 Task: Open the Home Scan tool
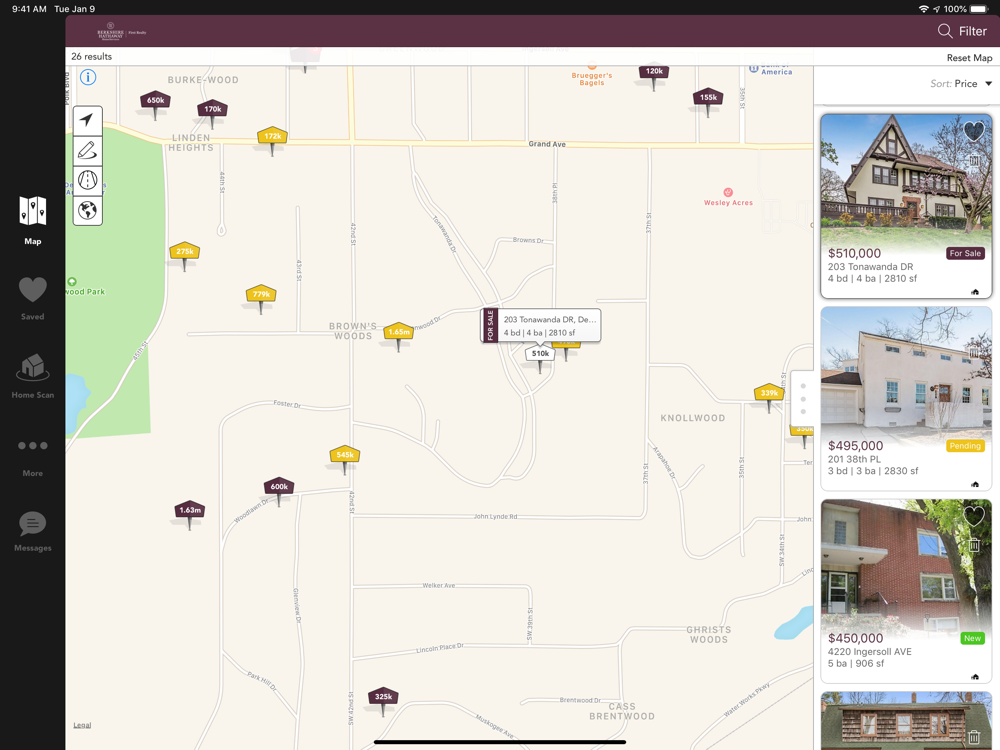click(33, 376)
